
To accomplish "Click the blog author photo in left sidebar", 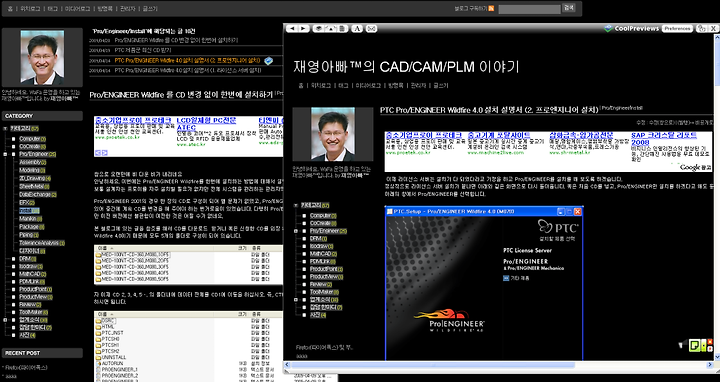I will [x=42, y=57].
